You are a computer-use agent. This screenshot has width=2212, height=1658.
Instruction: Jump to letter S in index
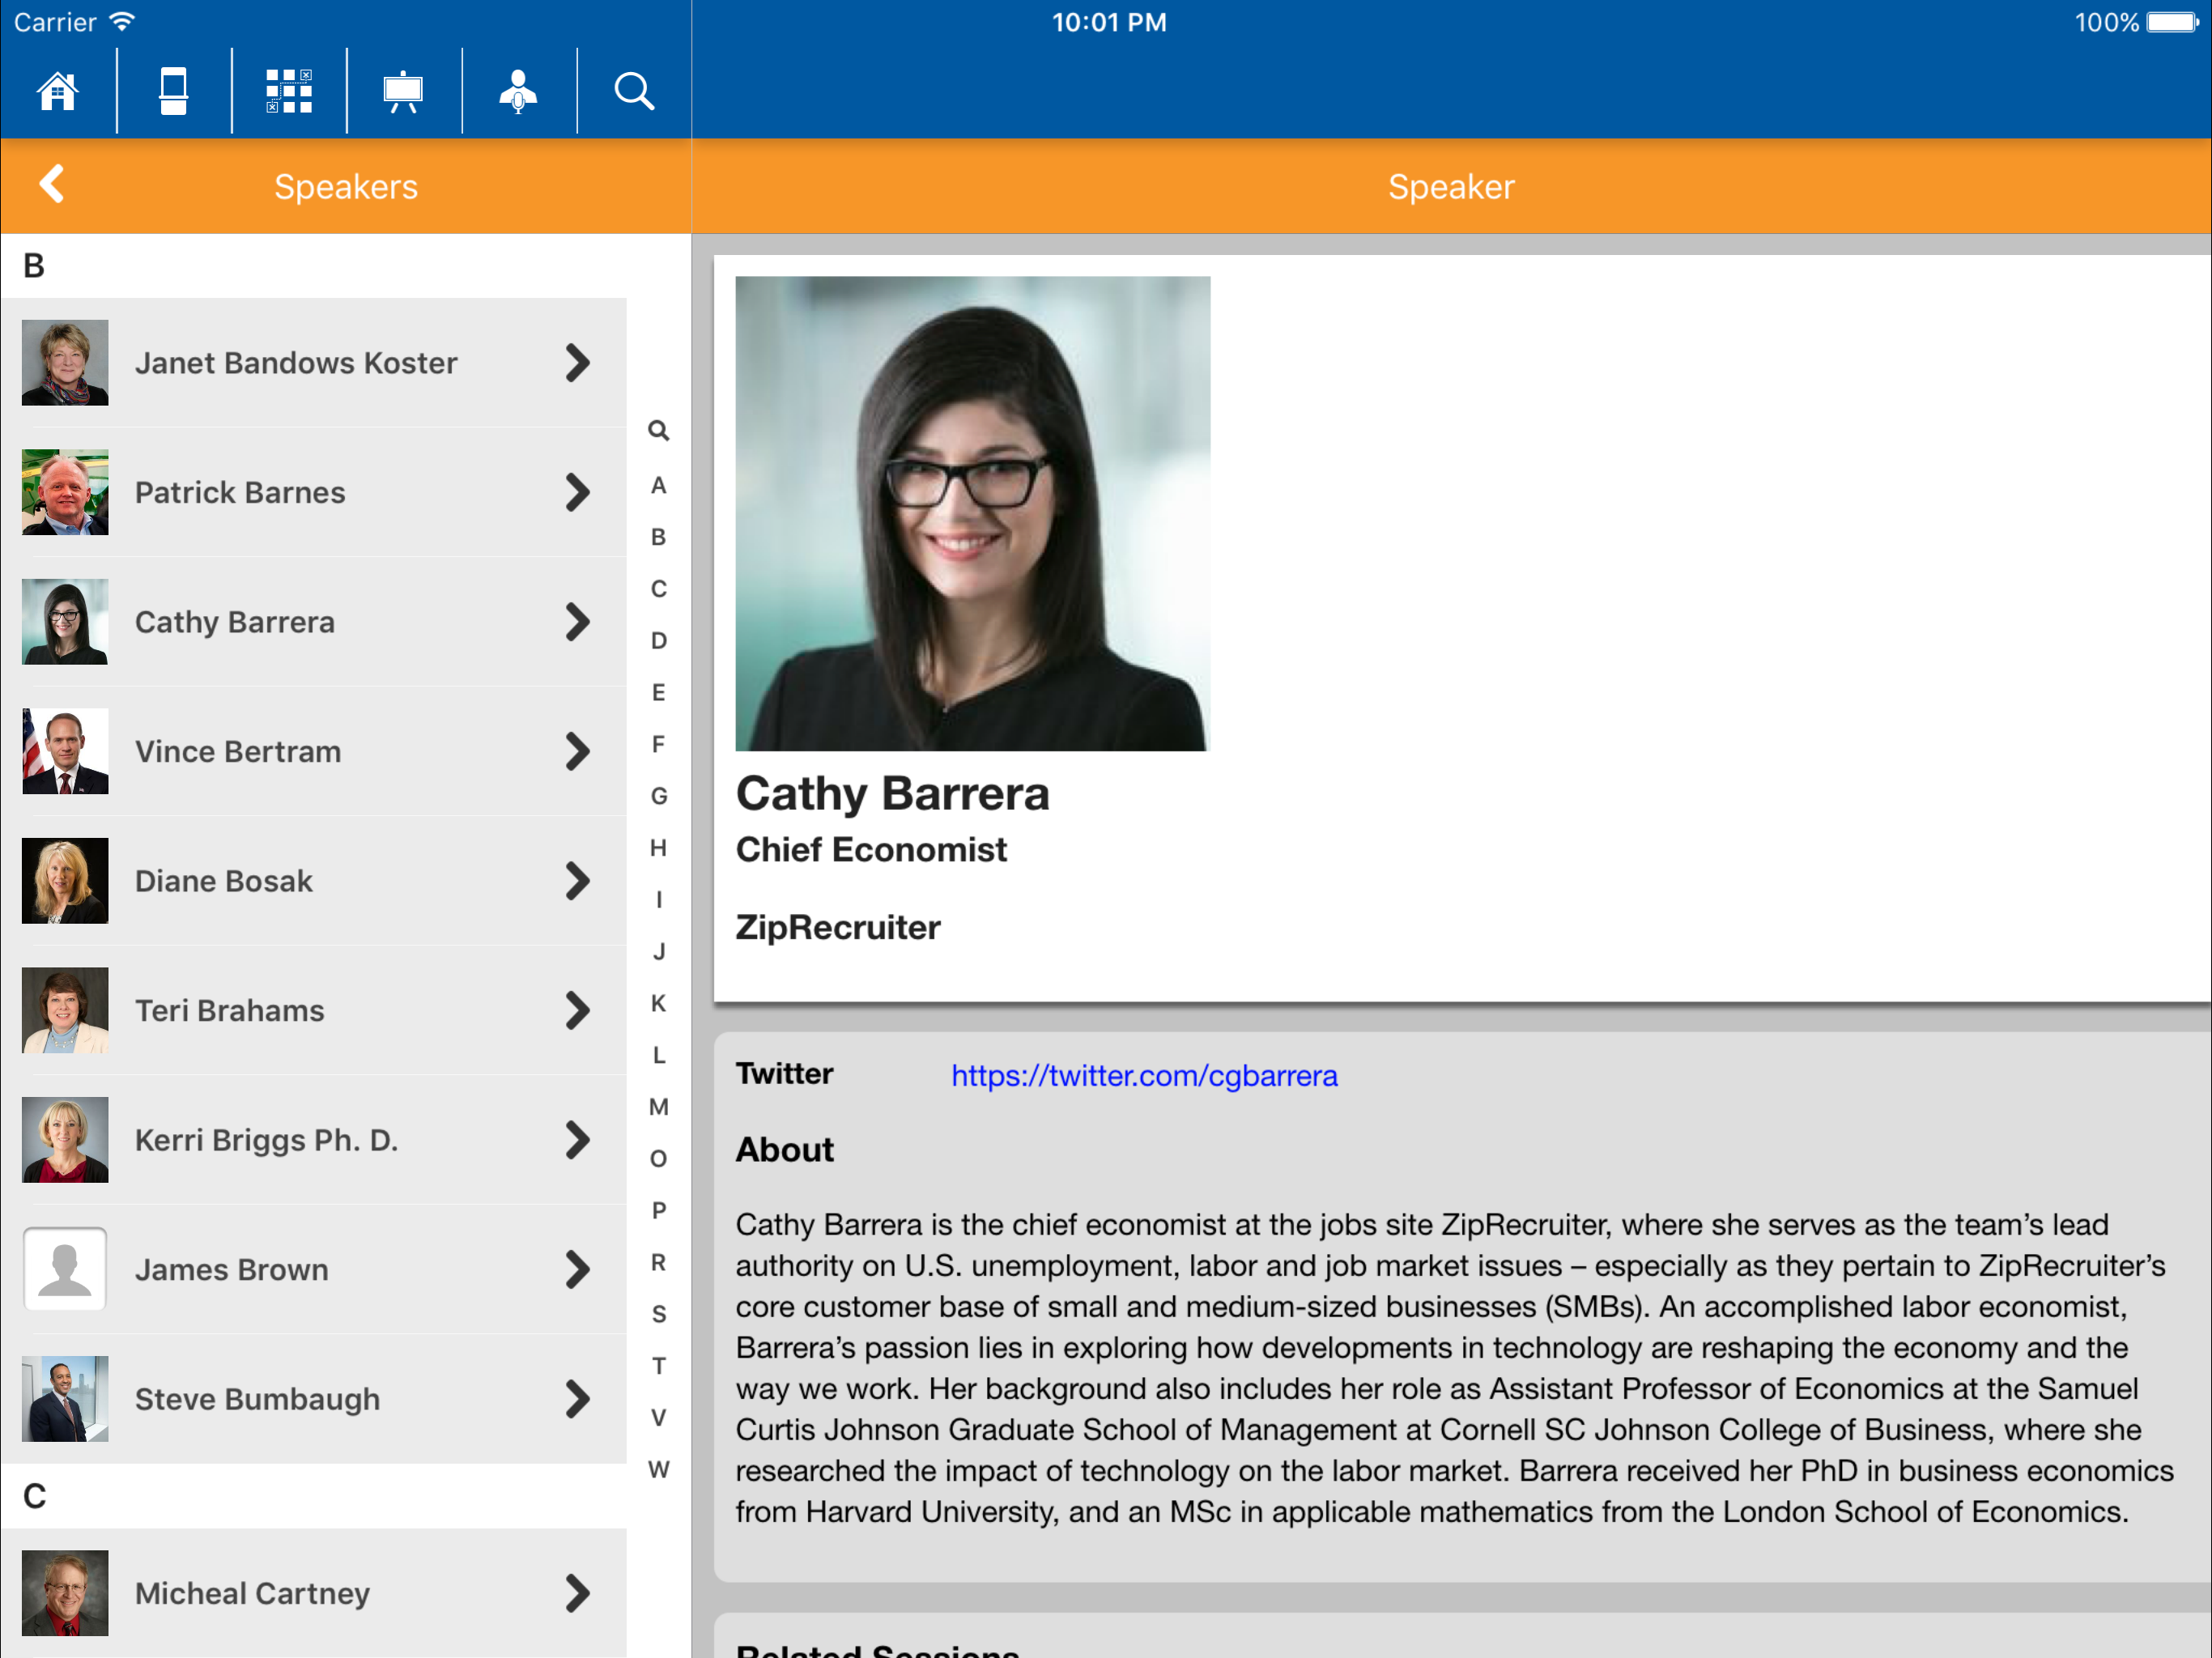[x=658, y=1314]
